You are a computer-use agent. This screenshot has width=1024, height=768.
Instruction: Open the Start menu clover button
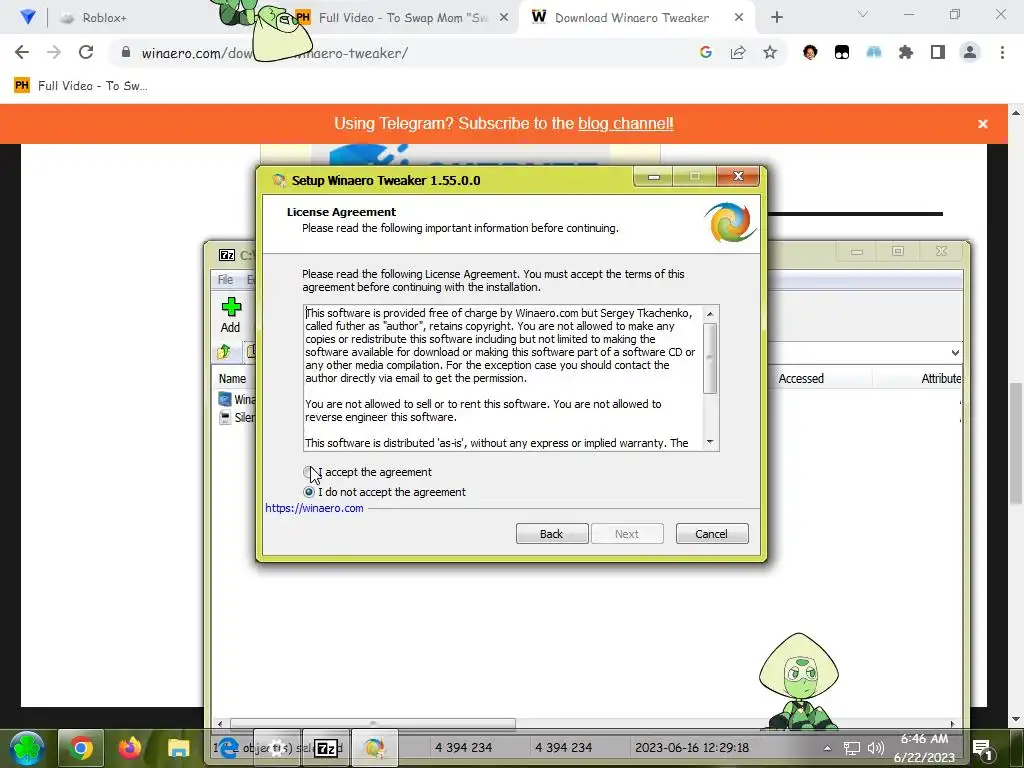[27, 748]
